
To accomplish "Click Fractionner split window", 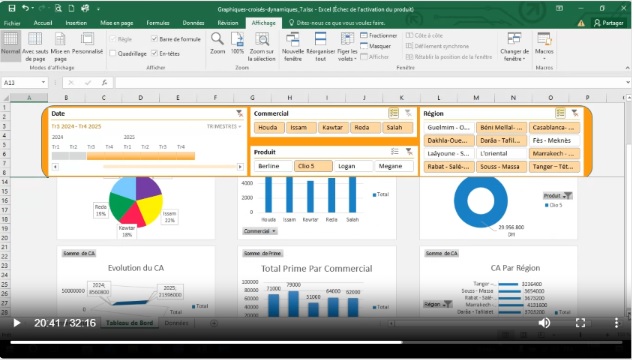I will pos(379,36).
